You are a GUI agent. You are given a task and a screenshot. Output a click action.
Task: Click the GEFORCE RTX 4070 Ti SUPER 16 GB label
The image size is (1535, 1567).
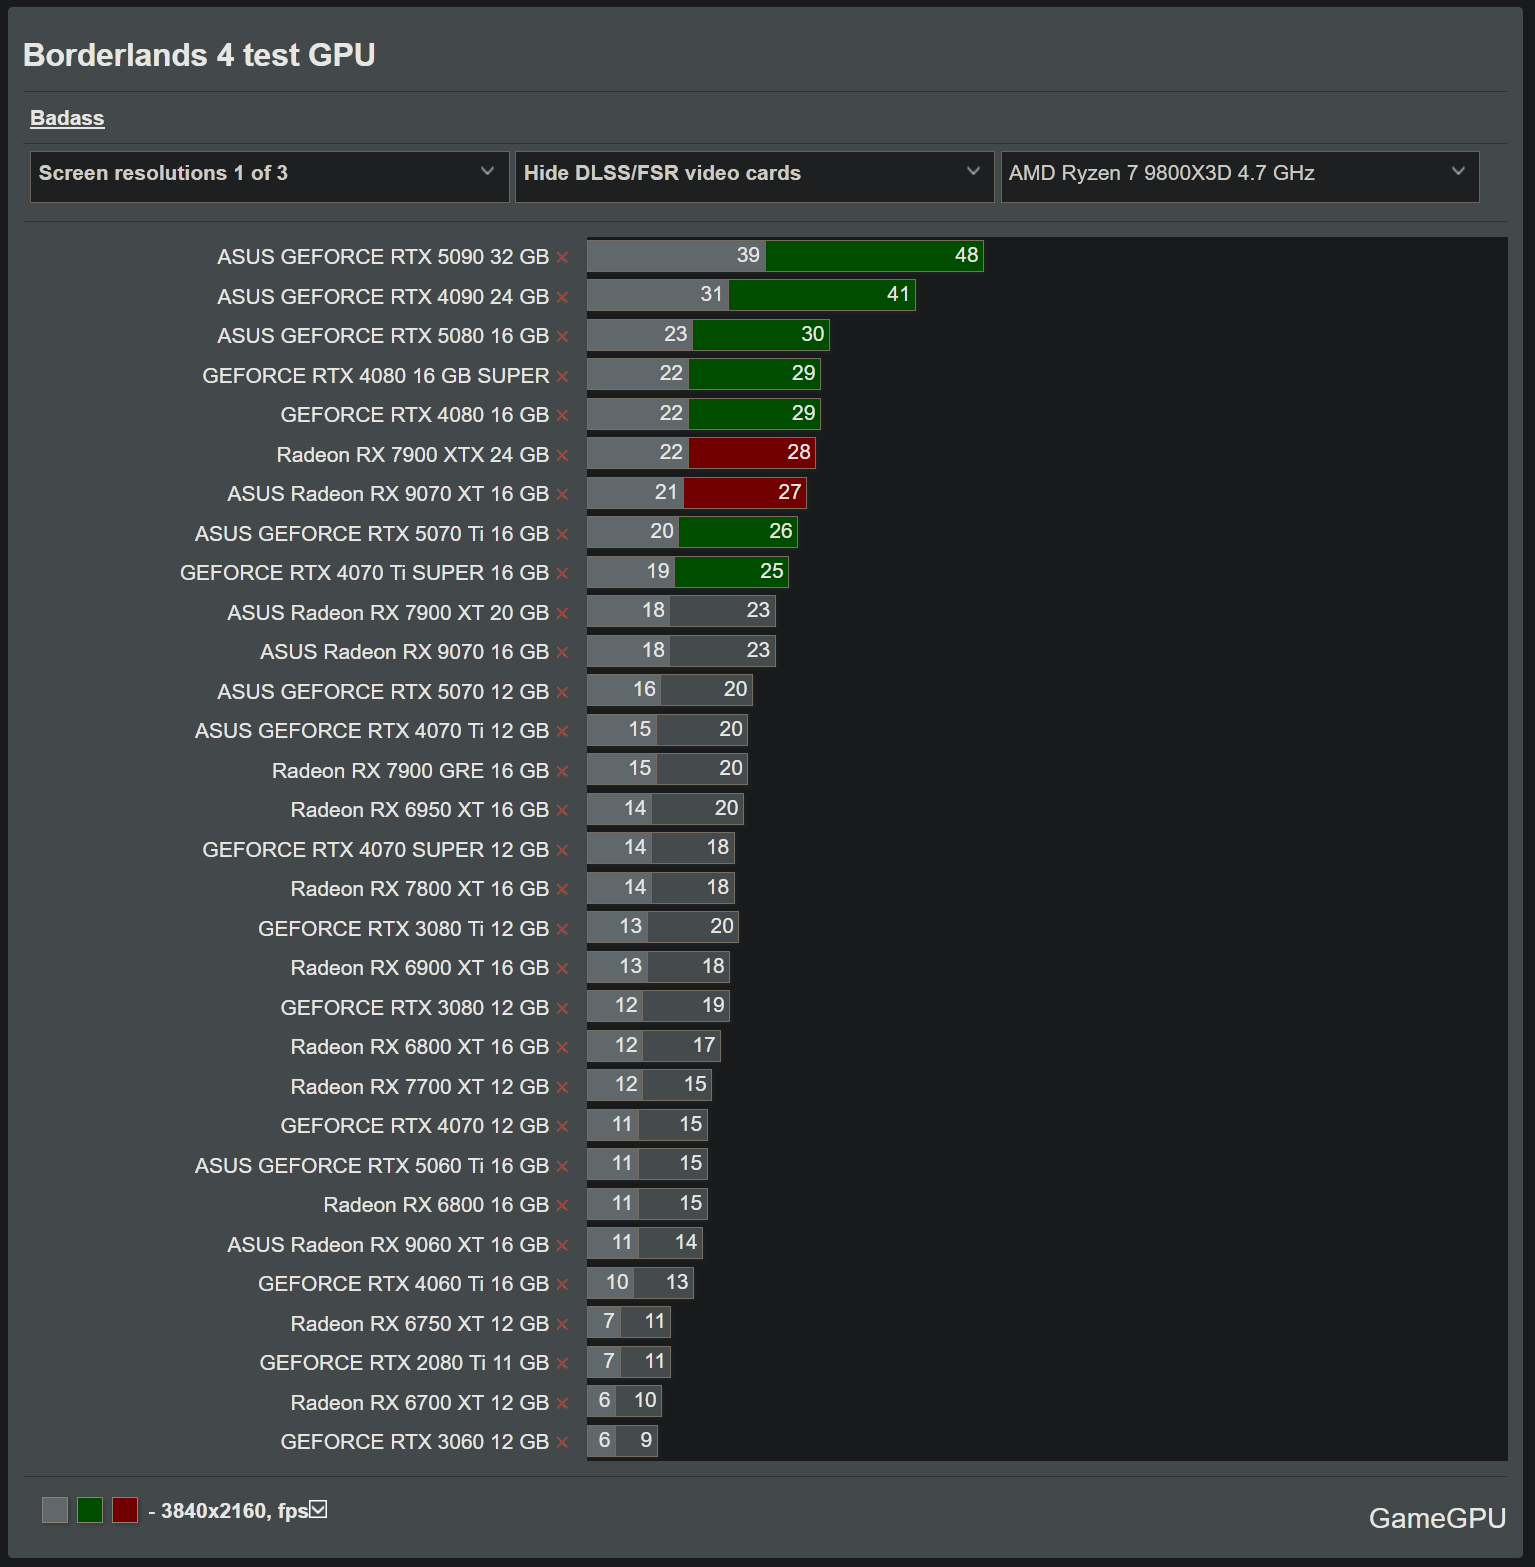point(365,573)
